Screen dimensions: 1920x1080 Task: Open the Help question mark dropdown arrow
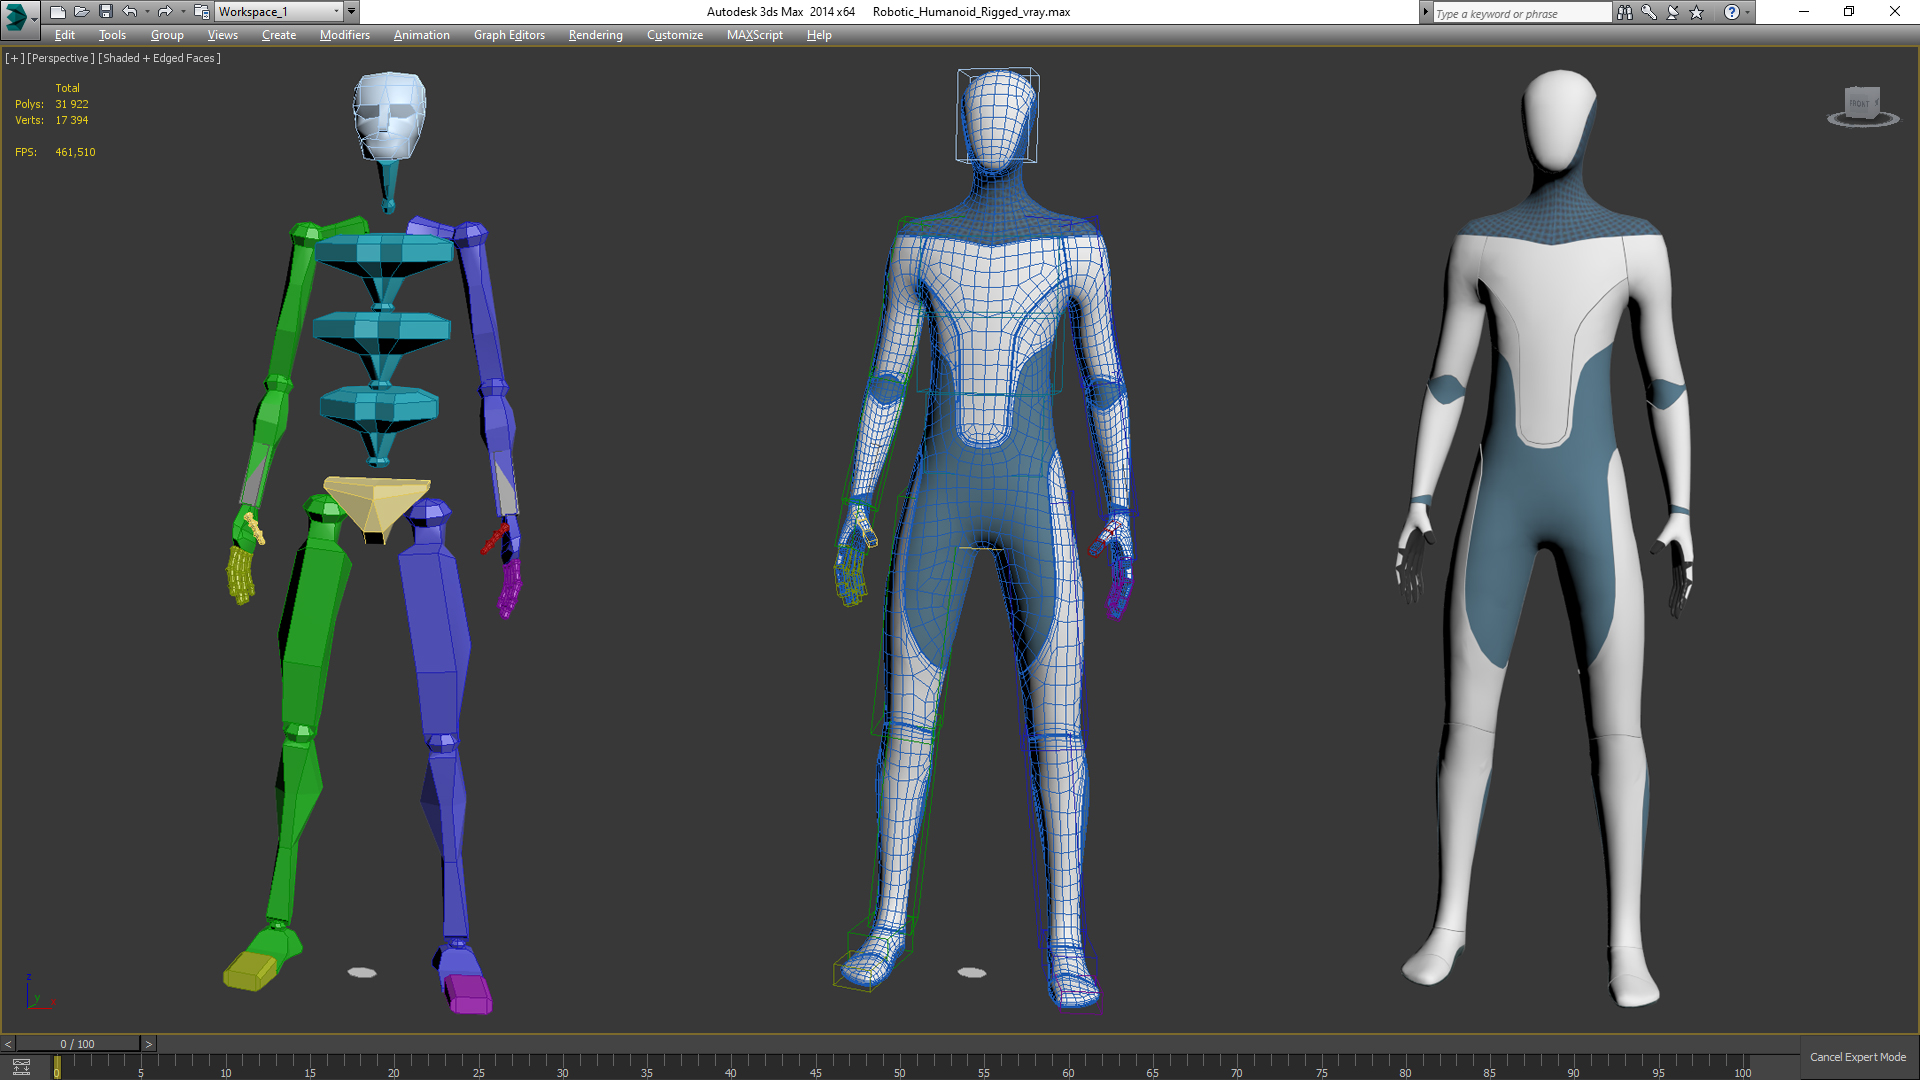tap(1748, 12)
